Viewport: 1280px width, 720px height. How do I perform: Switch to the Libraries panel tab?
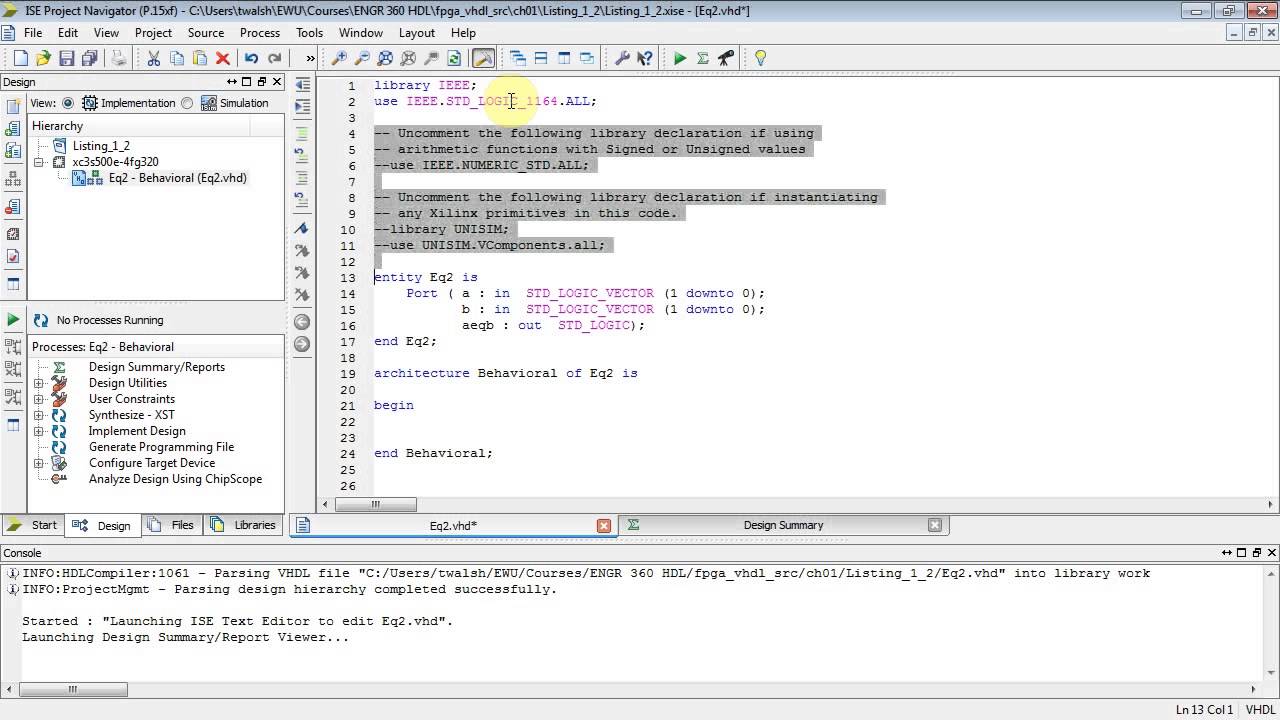coord(244,525)
